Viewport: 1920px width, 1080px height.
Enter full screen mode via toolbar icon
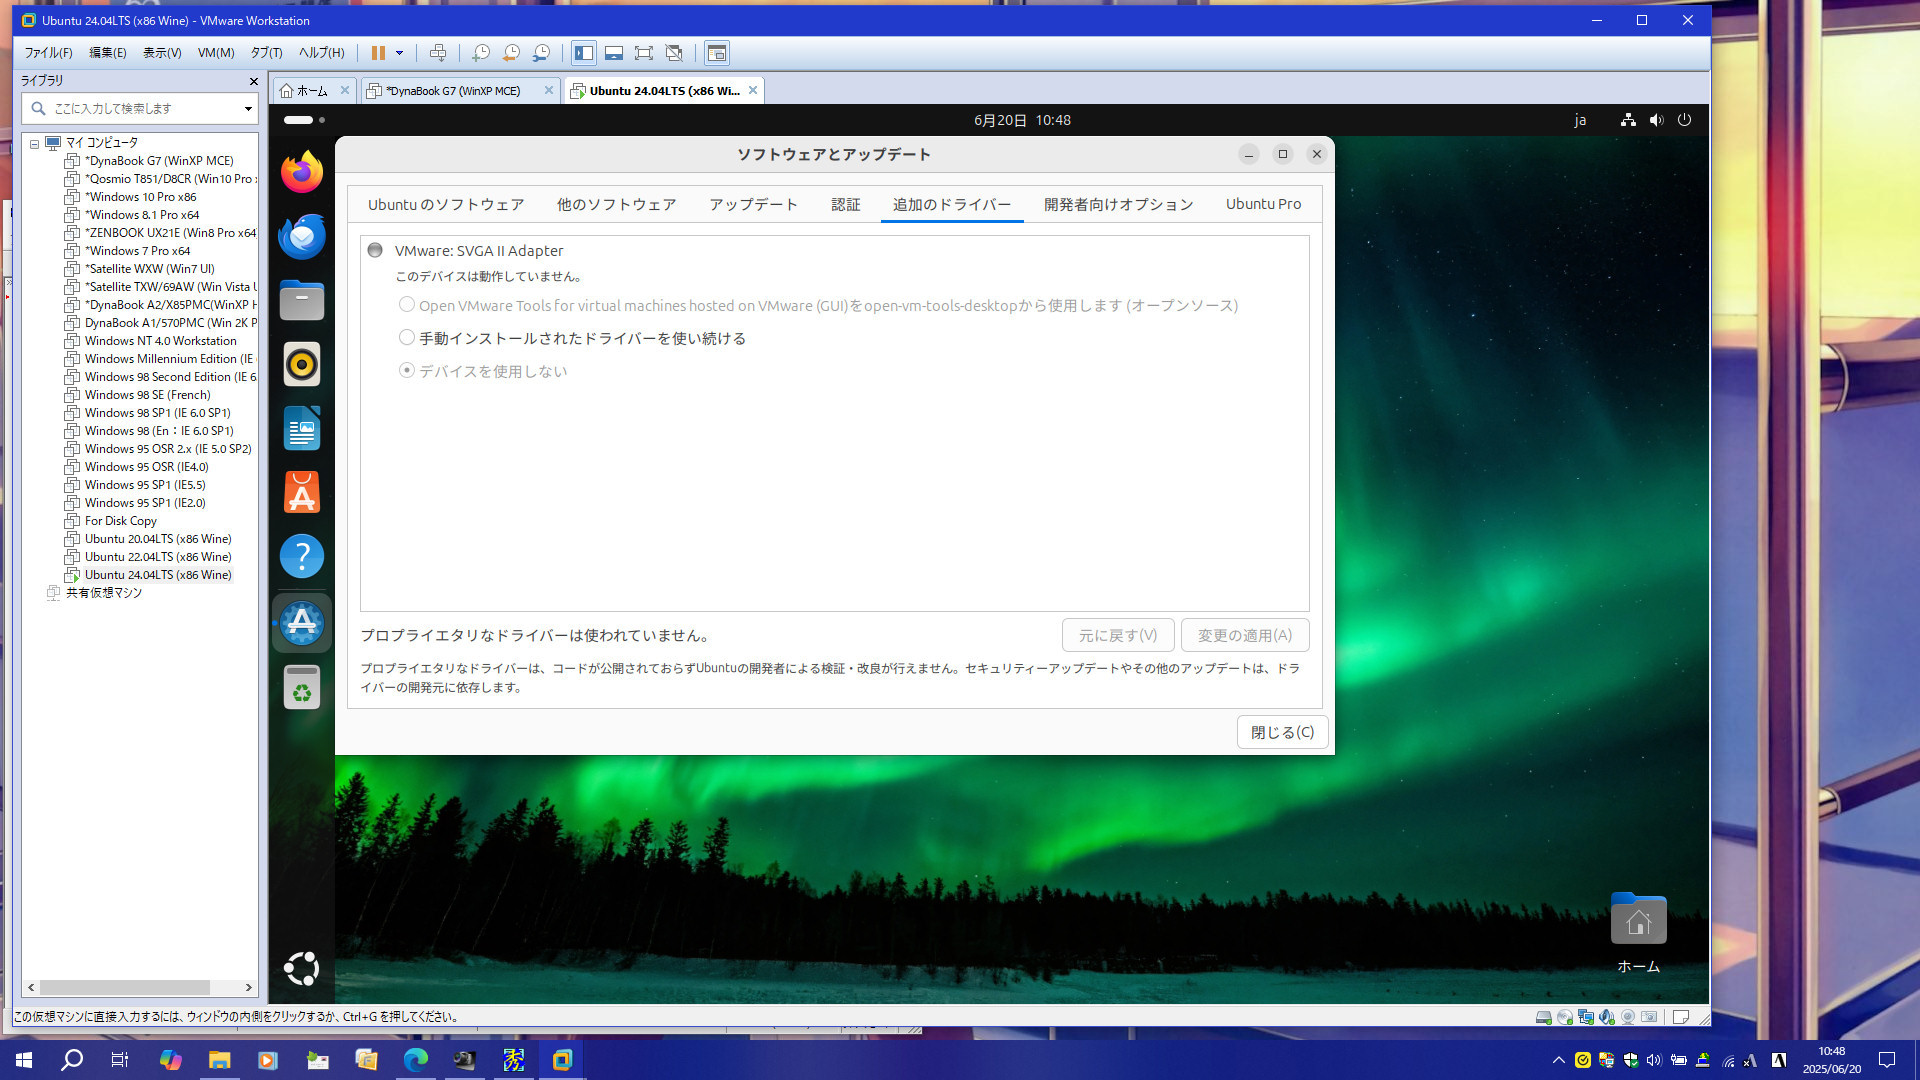pos(644,53)
